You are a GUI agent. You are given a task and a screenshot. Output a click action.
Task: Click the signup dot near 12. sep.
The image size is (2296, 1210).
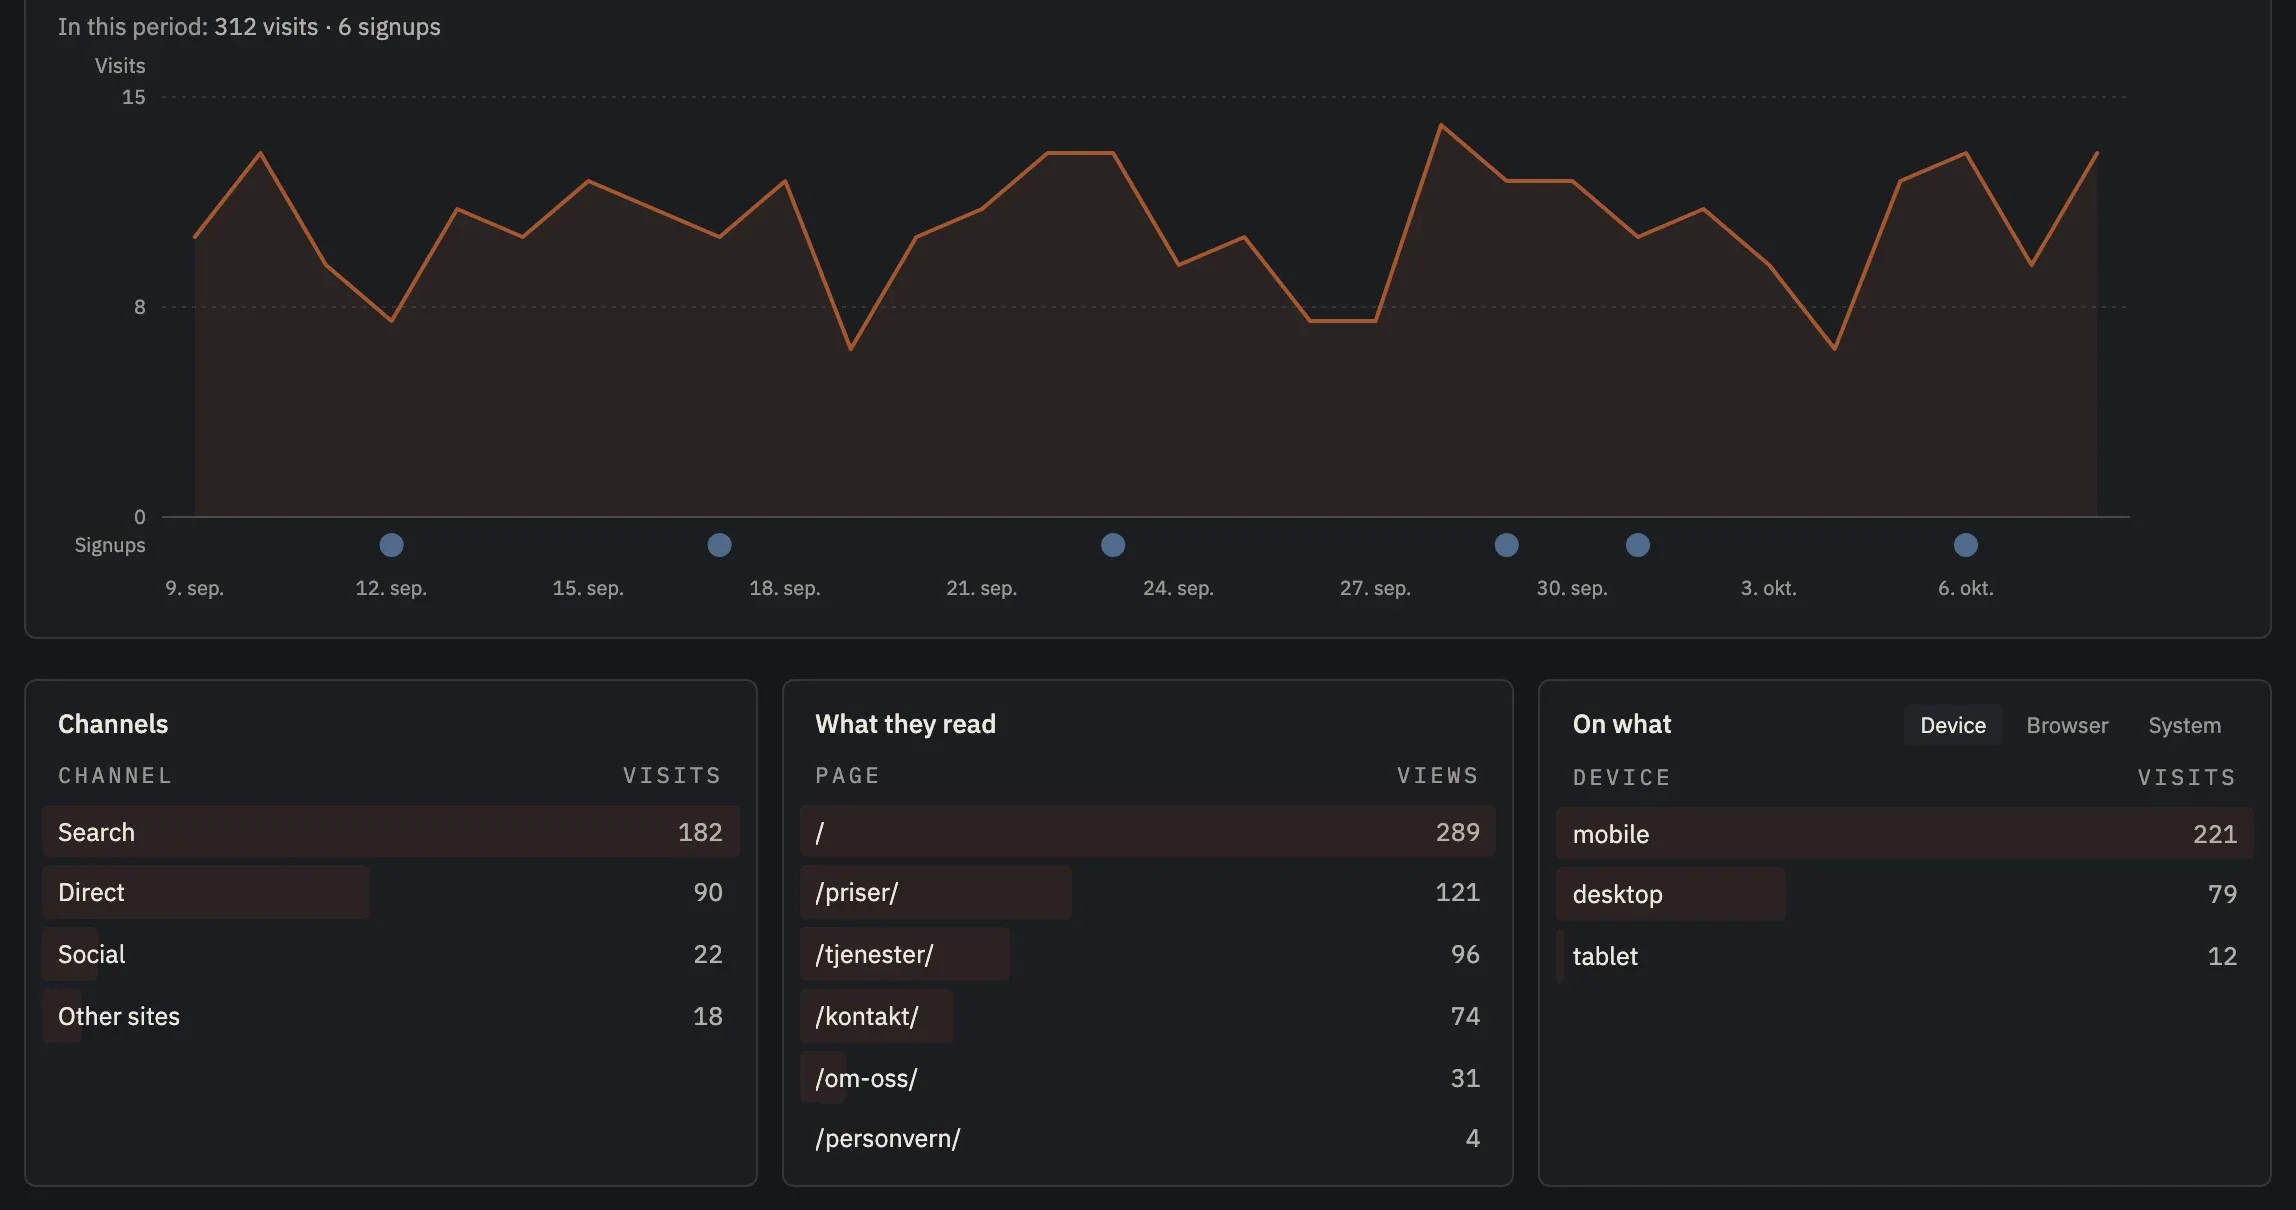(x=391, y=545)
